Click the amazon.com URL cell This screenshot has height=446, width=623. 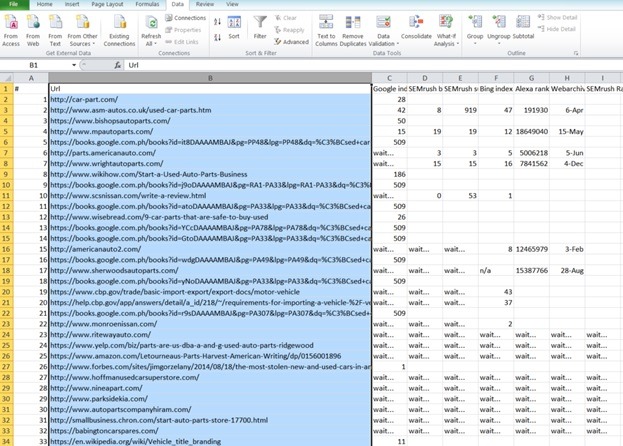click(210, 356)
